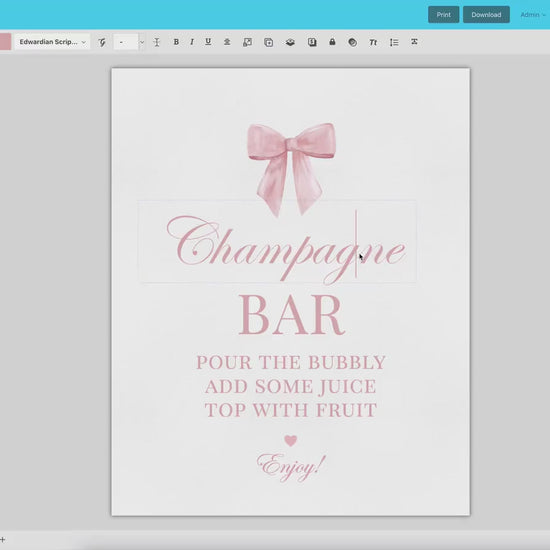Click the letter spacing icon

click(414, 42)
